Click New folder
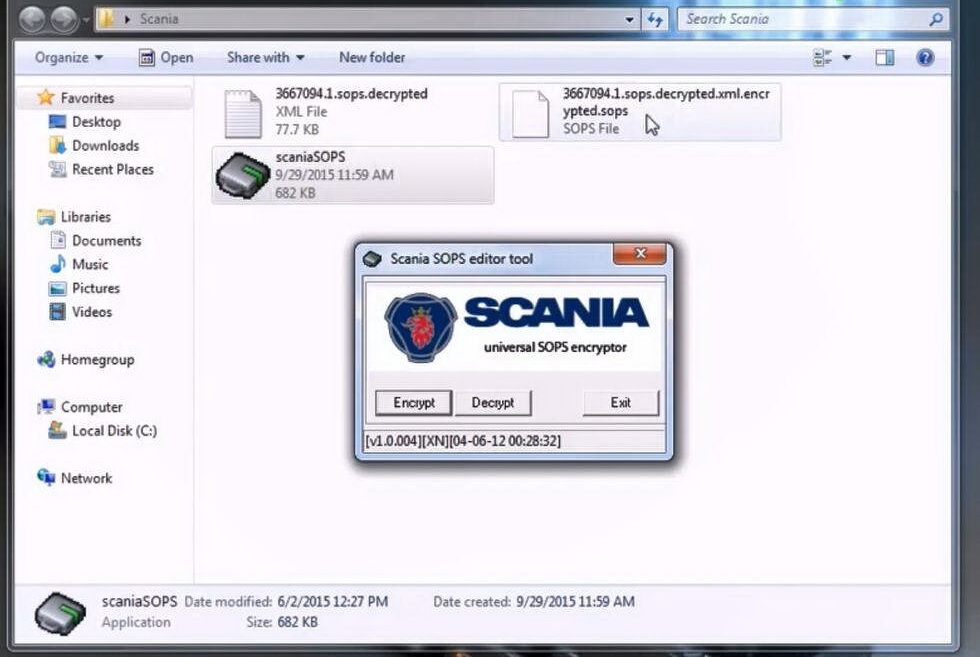 pos(372,58)
